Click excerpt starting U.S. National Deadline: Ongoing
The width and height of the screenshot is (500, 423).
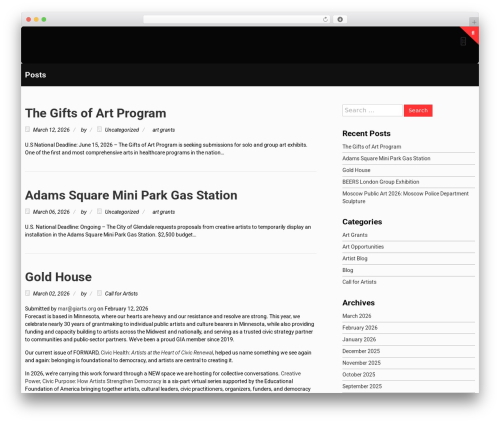(168, 231)
